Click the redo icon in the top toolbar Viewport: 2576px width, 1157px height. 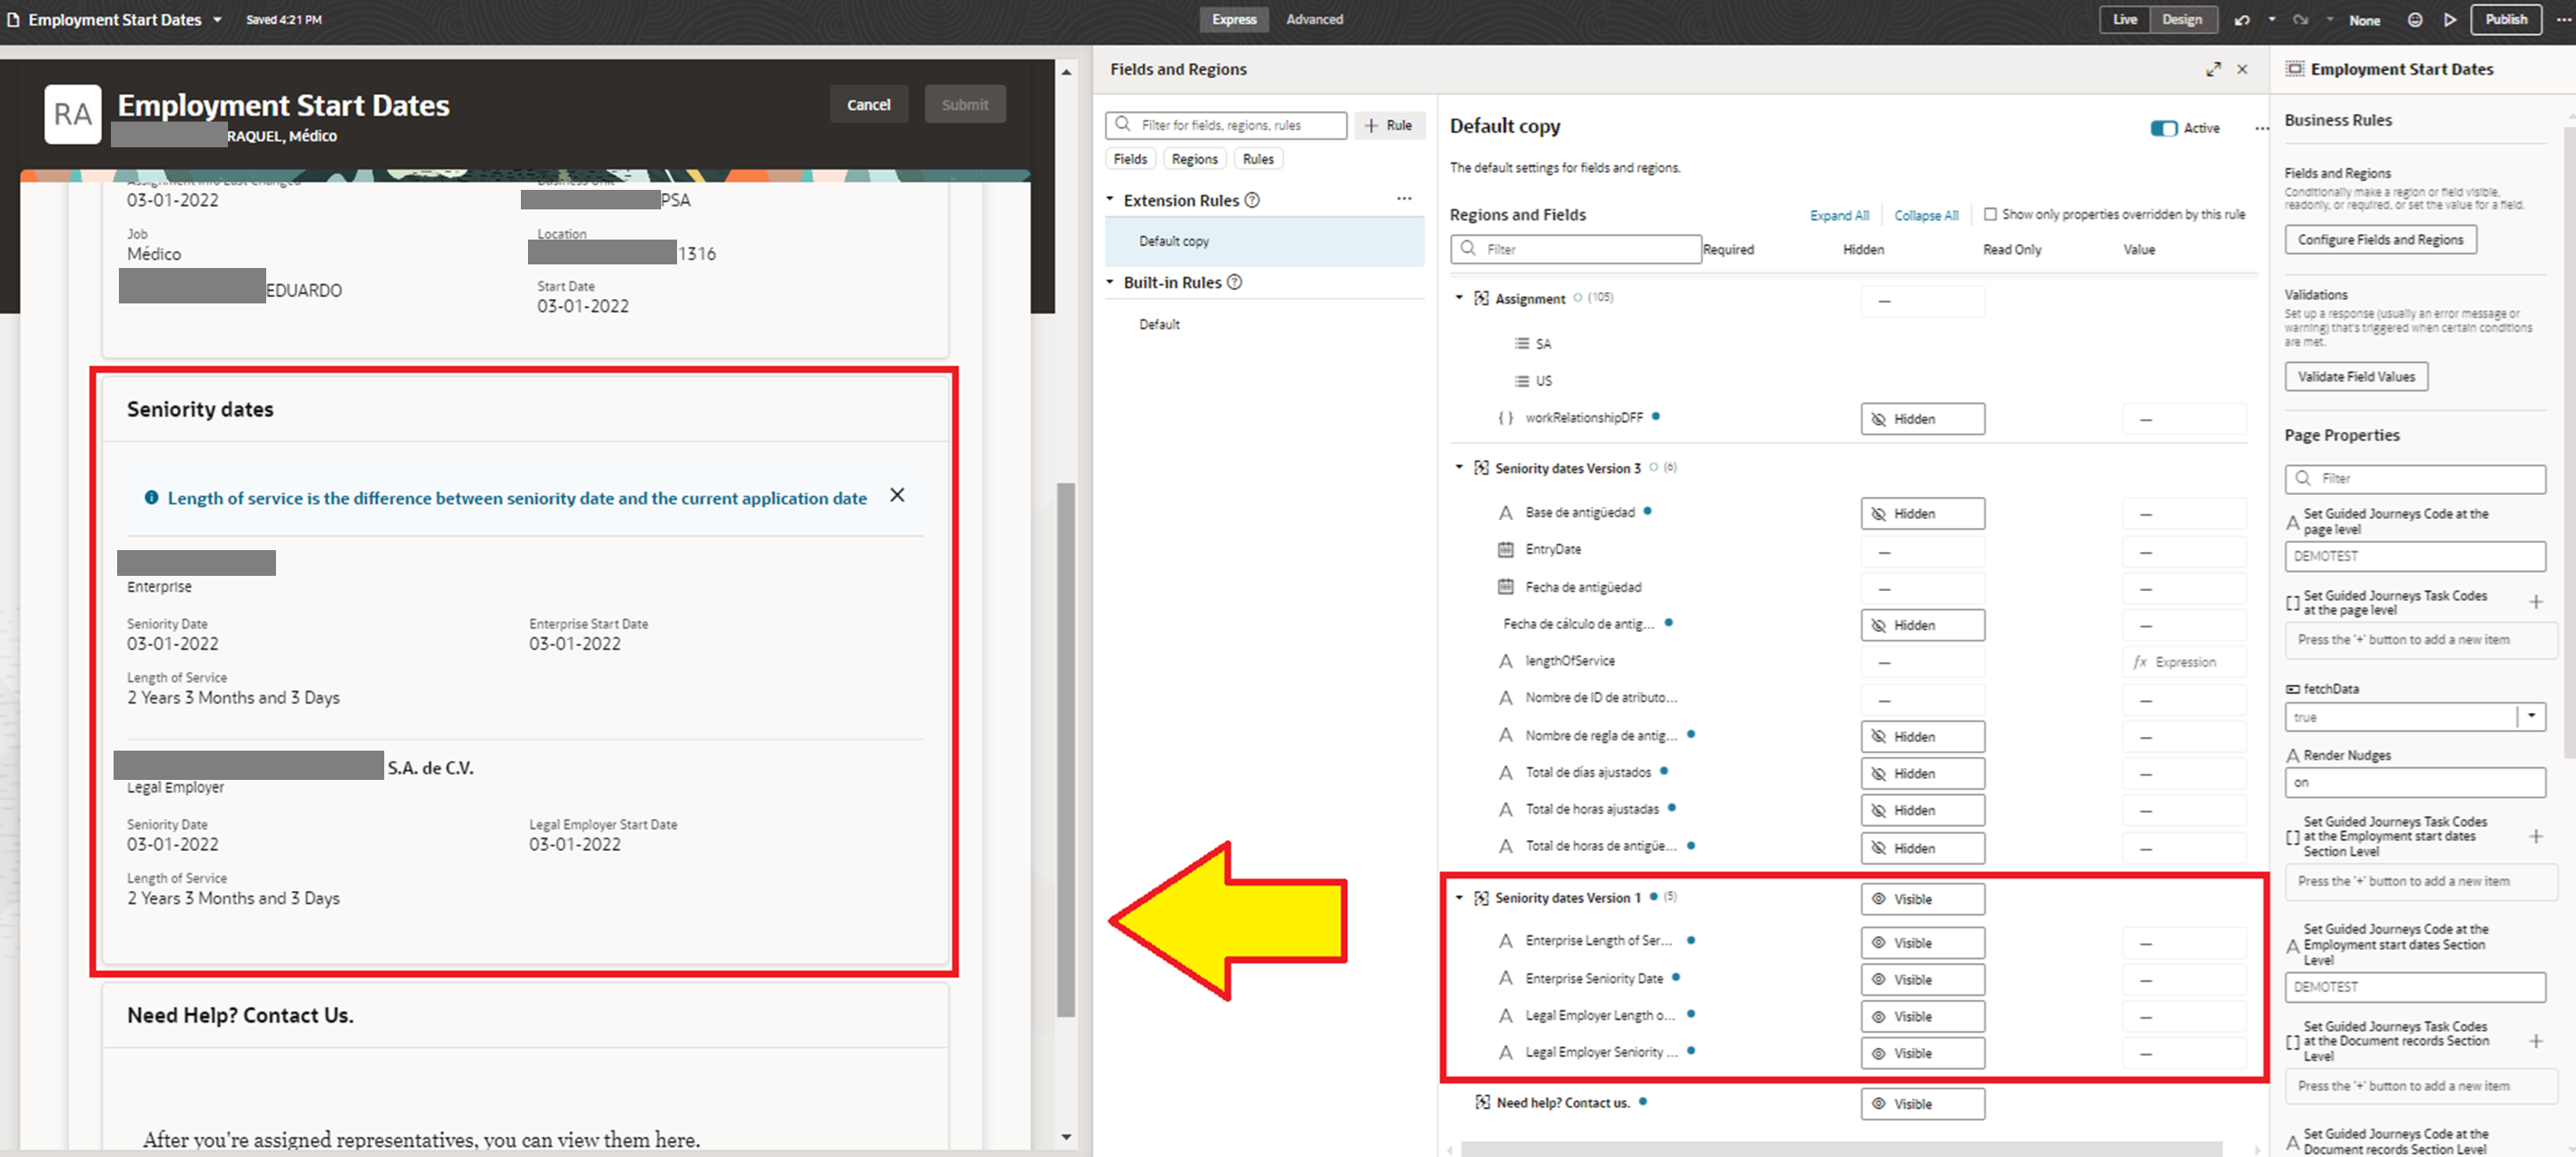coord(2301,19)
